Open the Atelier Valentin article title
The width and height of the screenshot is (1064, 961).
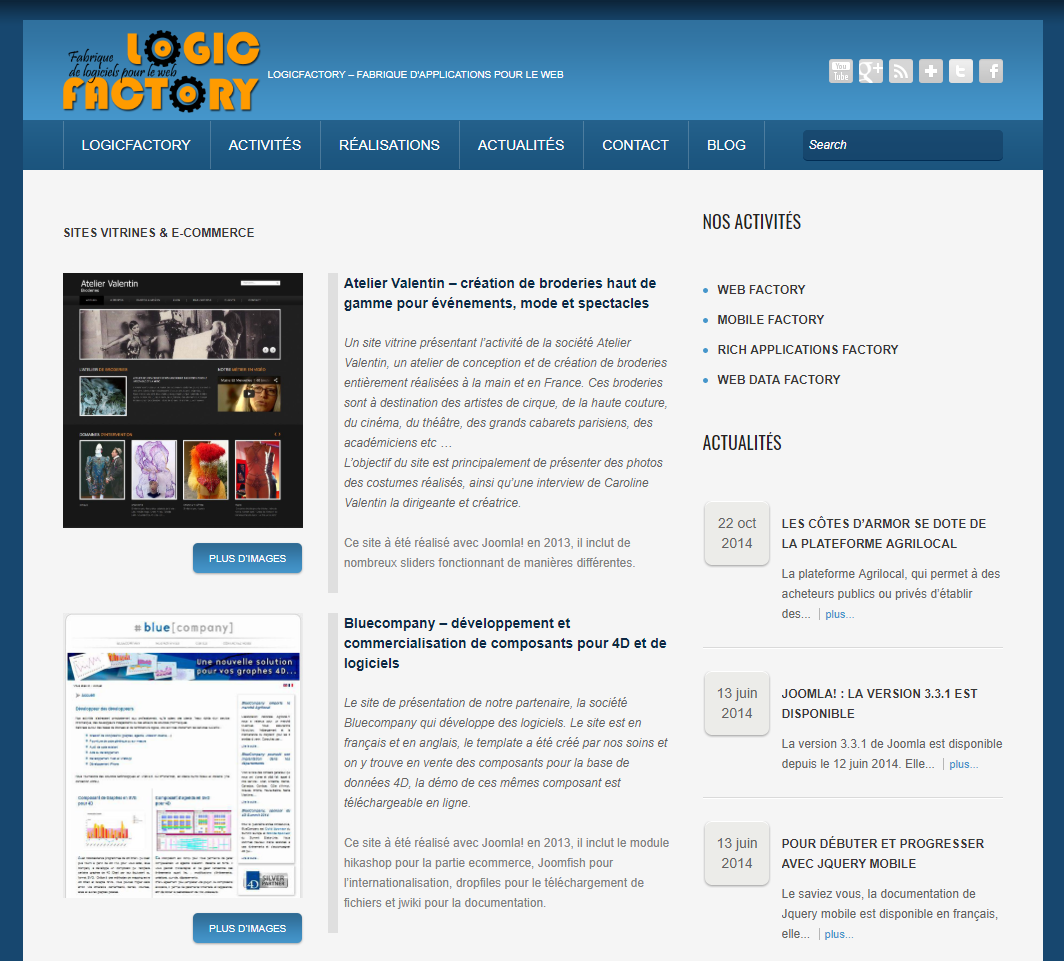[500, 293]
